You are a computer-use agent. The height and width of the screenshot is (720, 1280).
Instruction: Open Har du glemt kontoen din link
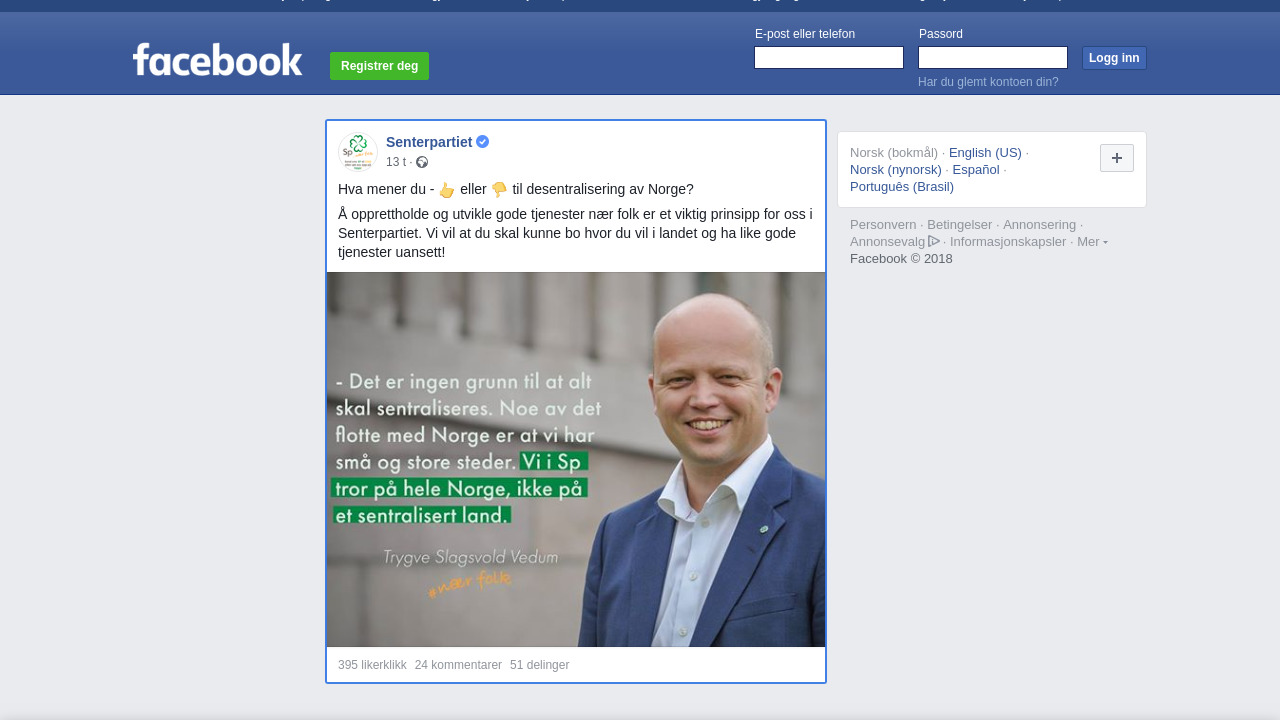coord(988,82)
